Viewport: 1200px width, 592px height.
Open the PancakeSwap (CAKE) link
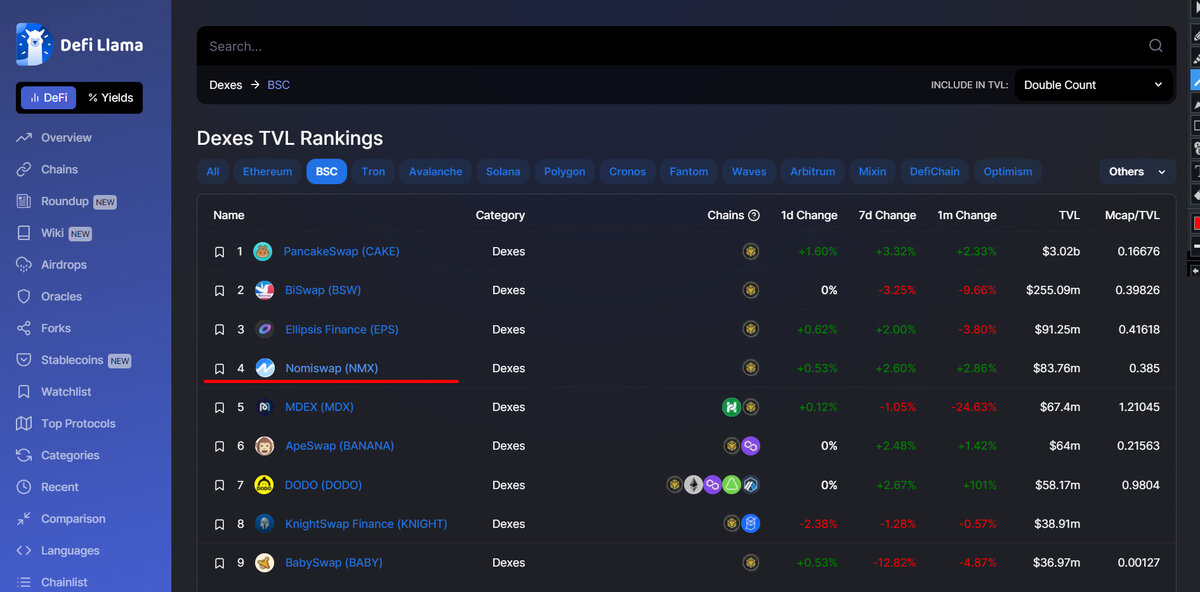[x=341, y=252]
